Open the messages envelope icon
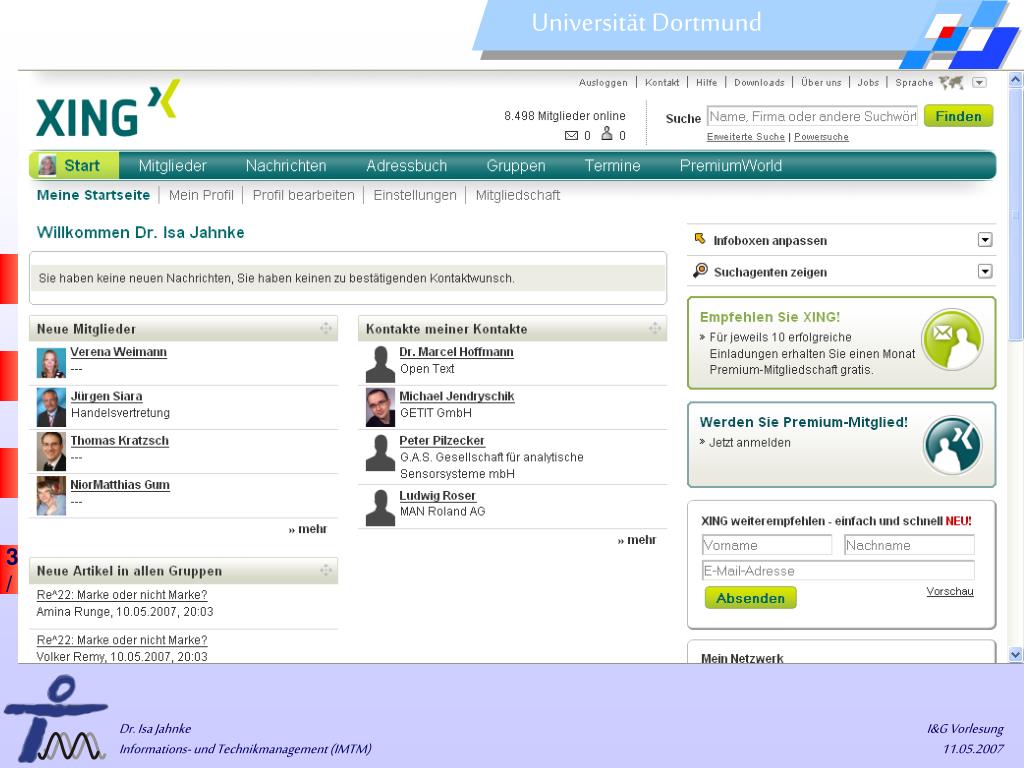The width and height of the screenshot is (1024, 768). (571, 135)
